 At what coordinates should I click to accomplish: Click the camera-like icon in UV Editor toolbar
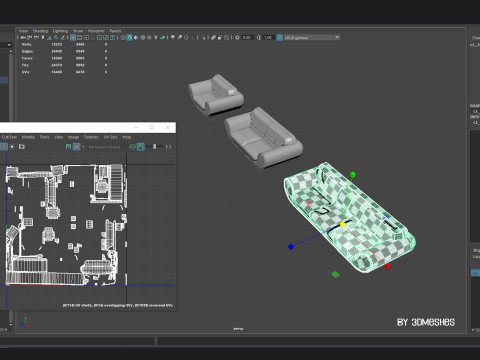[22, 147]
